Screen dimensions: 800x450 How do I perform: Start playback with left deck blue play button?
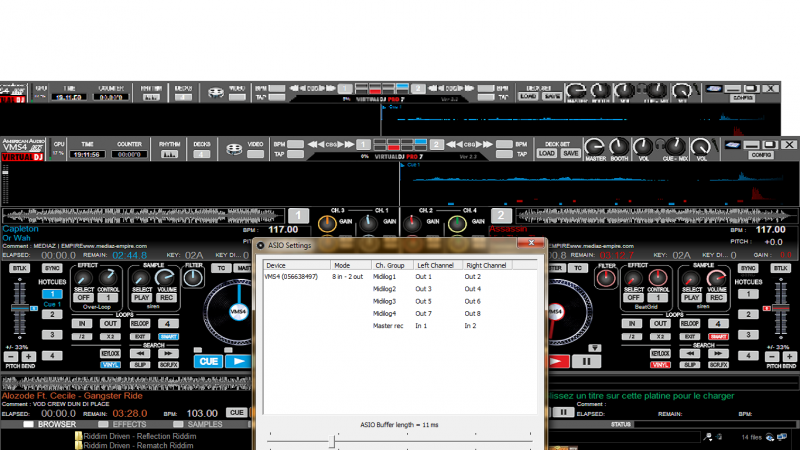(x=239, y=361)
